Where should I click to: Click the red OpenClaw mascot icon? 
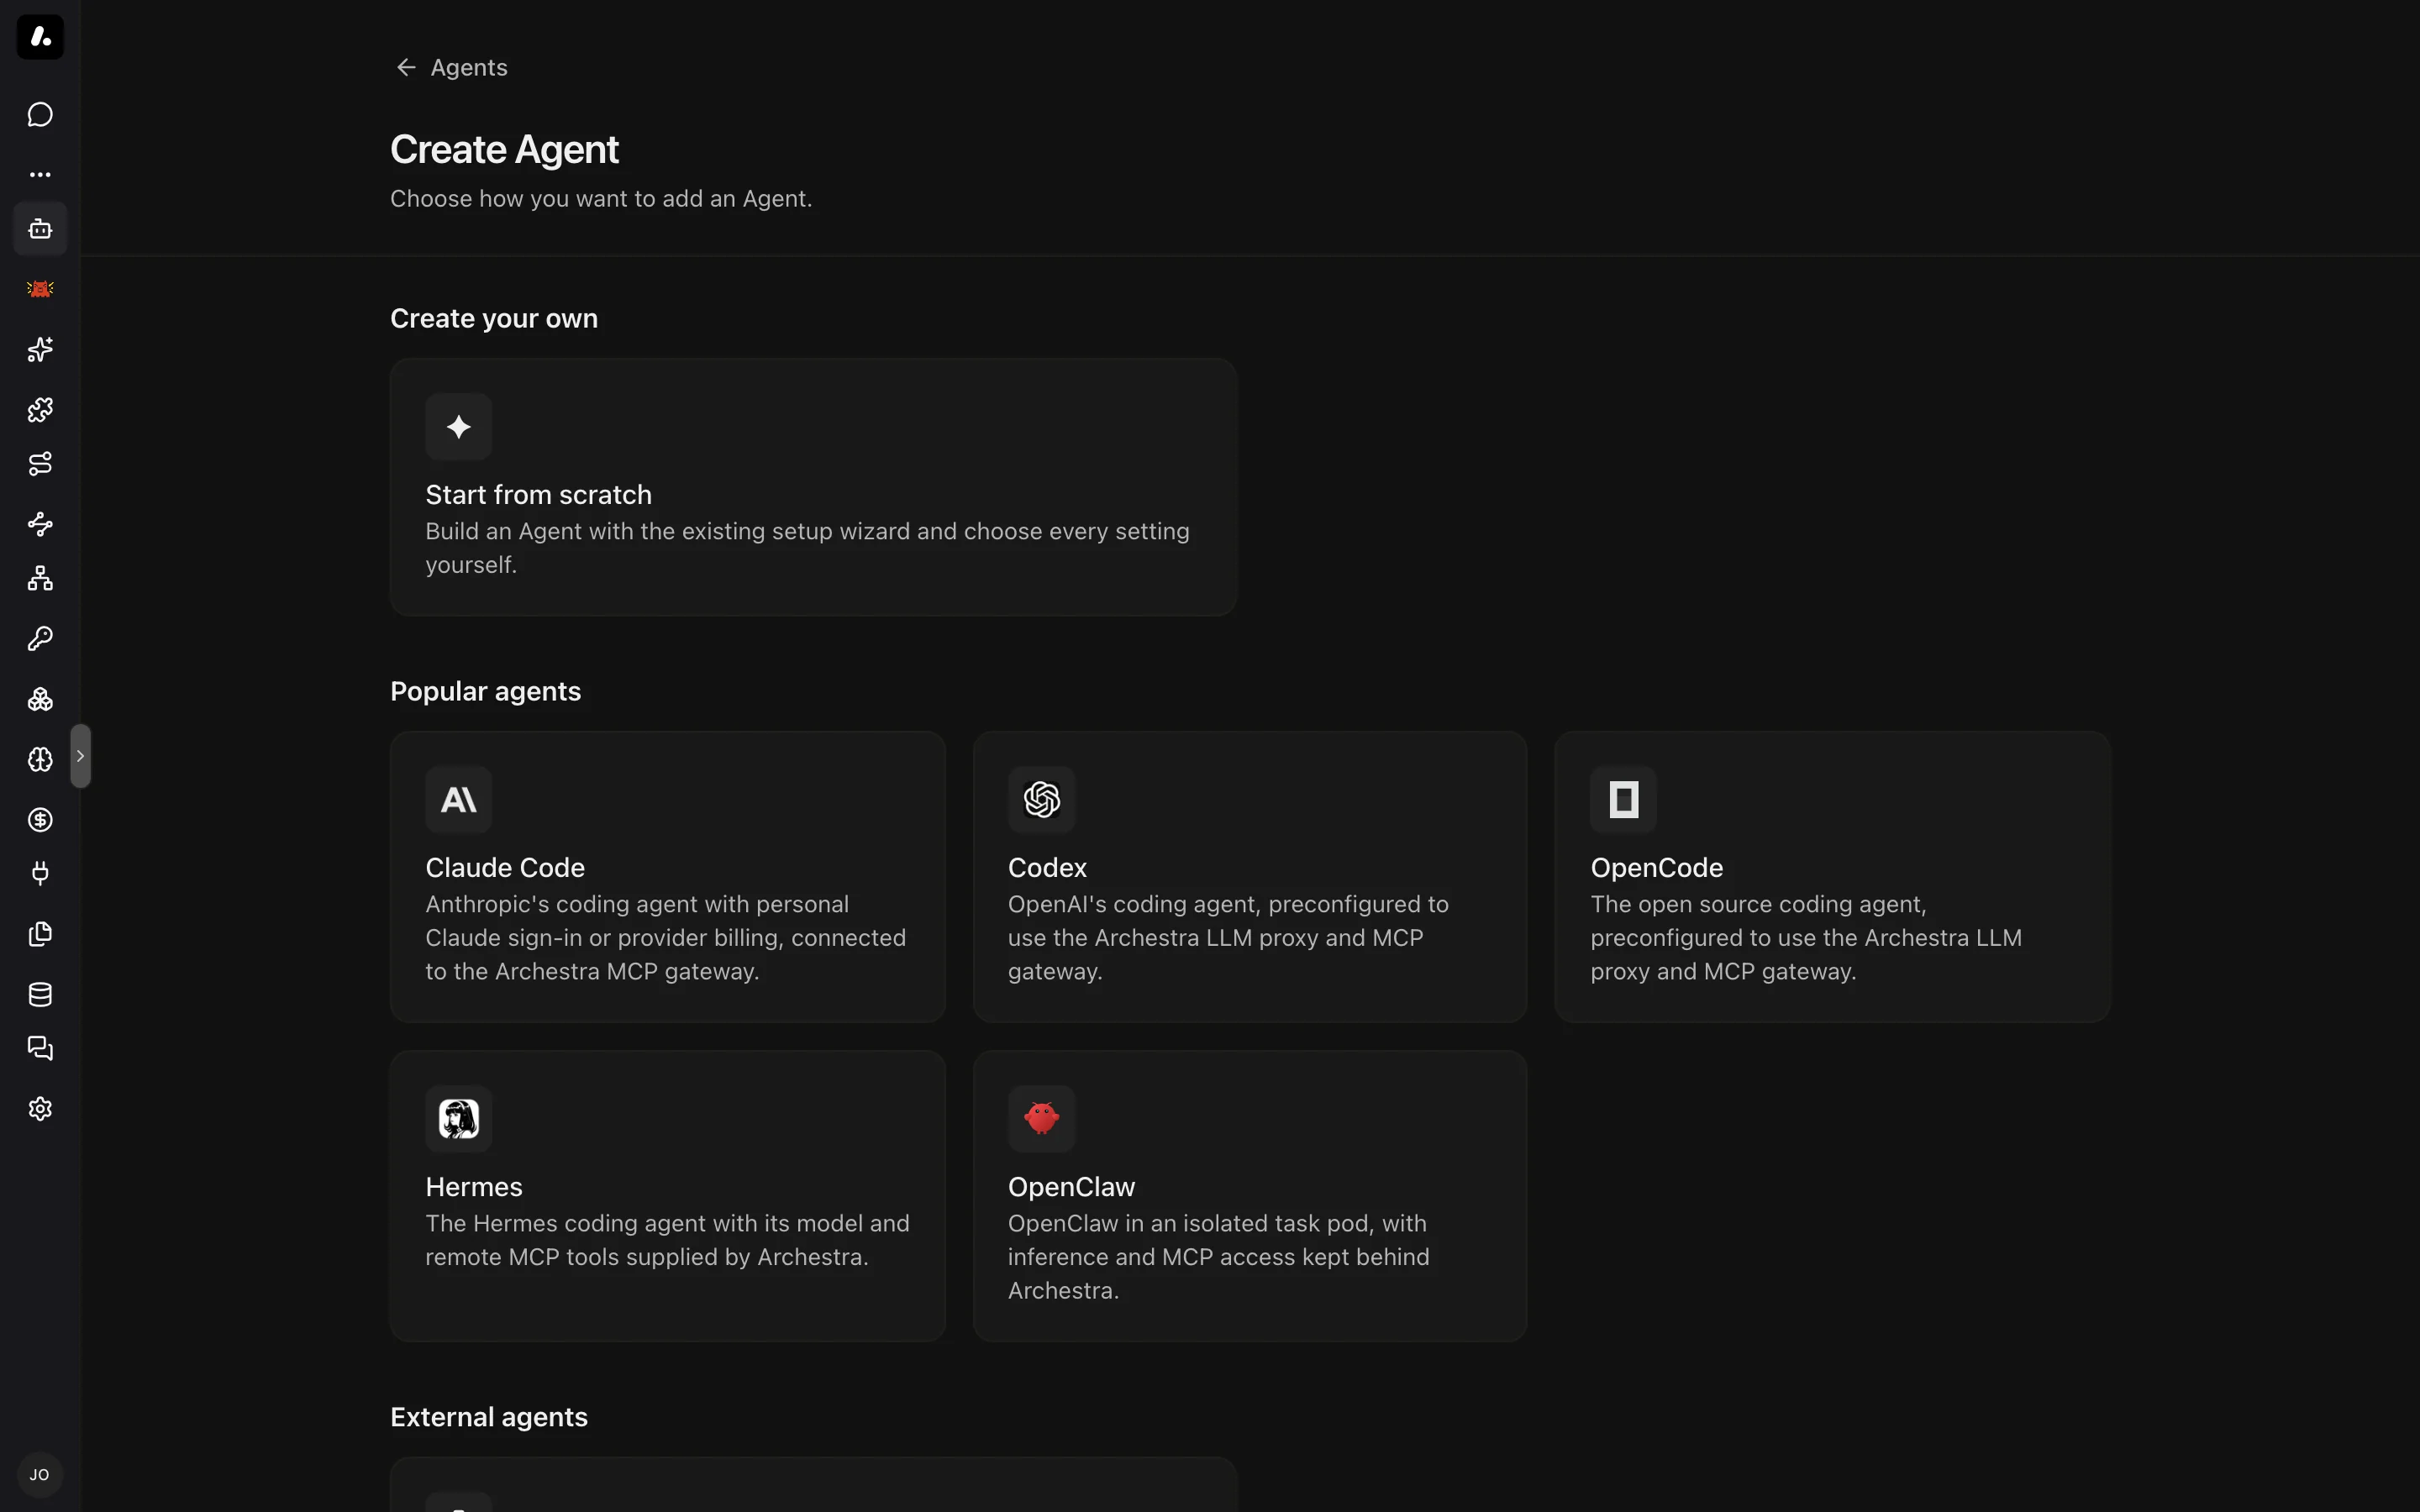[x=1041, y=1119]
